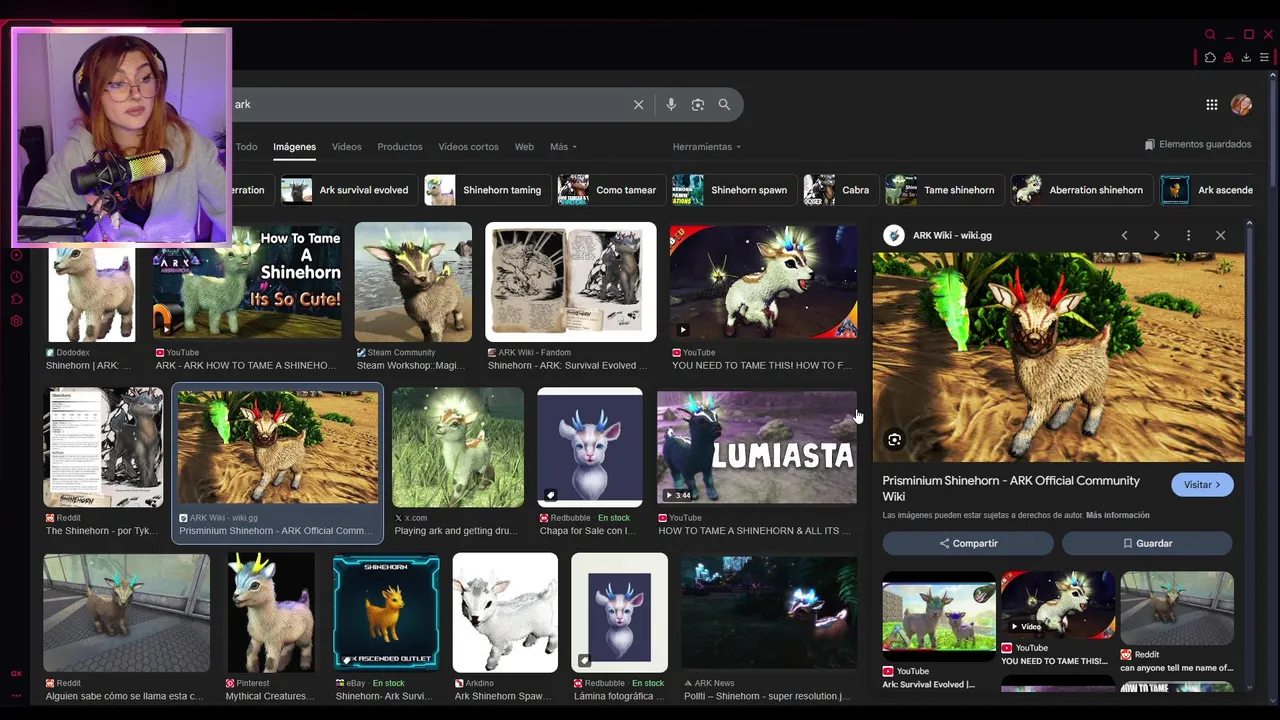Open search by image camera icon
This screenshot has width=1280, height=720.
[x=698, y=105]
